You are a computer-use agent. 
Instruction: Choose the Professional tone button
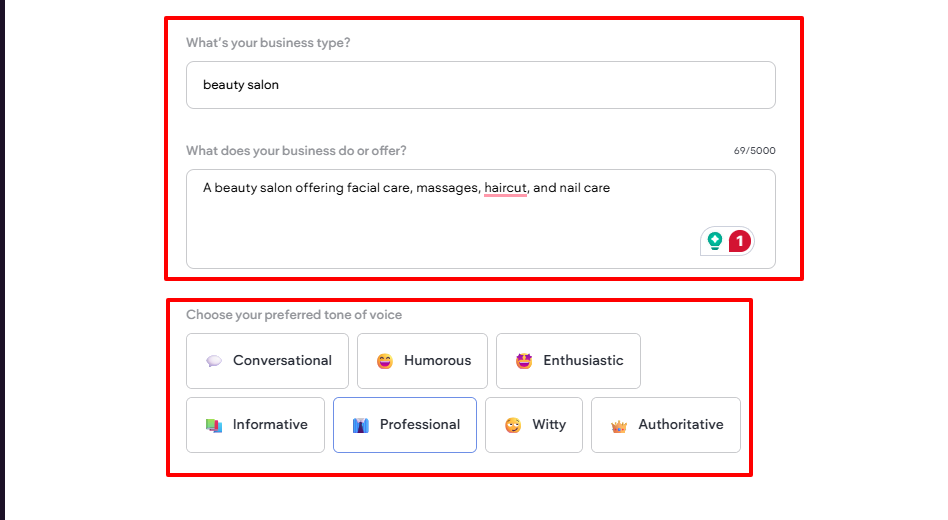pos(405,425)
